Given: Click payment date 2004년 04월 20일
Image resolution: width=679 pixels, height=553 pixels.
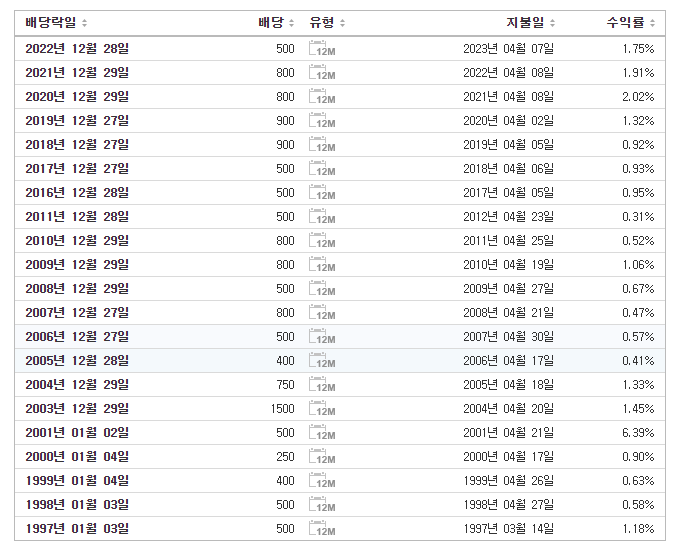Looking at the screenshot, I should tap(508, 409).
